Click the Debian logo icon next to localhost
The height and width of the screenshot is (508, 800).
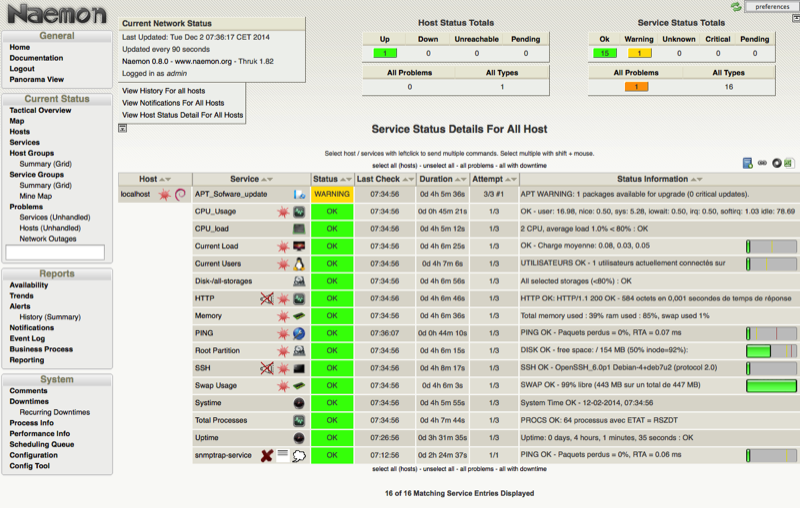click(181, 194)
